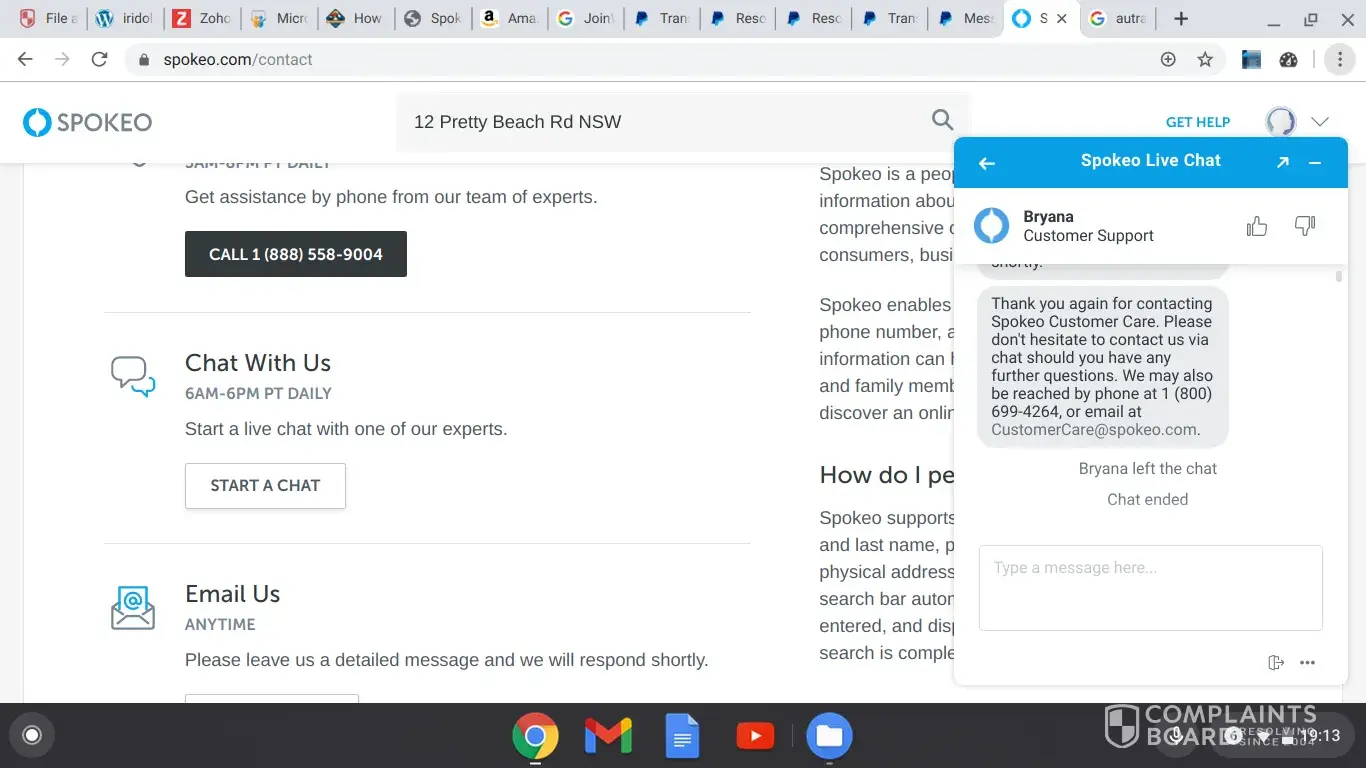Click the 'Email Us' heading
Image resolution: width=1366 pixels, height=768 pixels.
click(x=233, y=594)
